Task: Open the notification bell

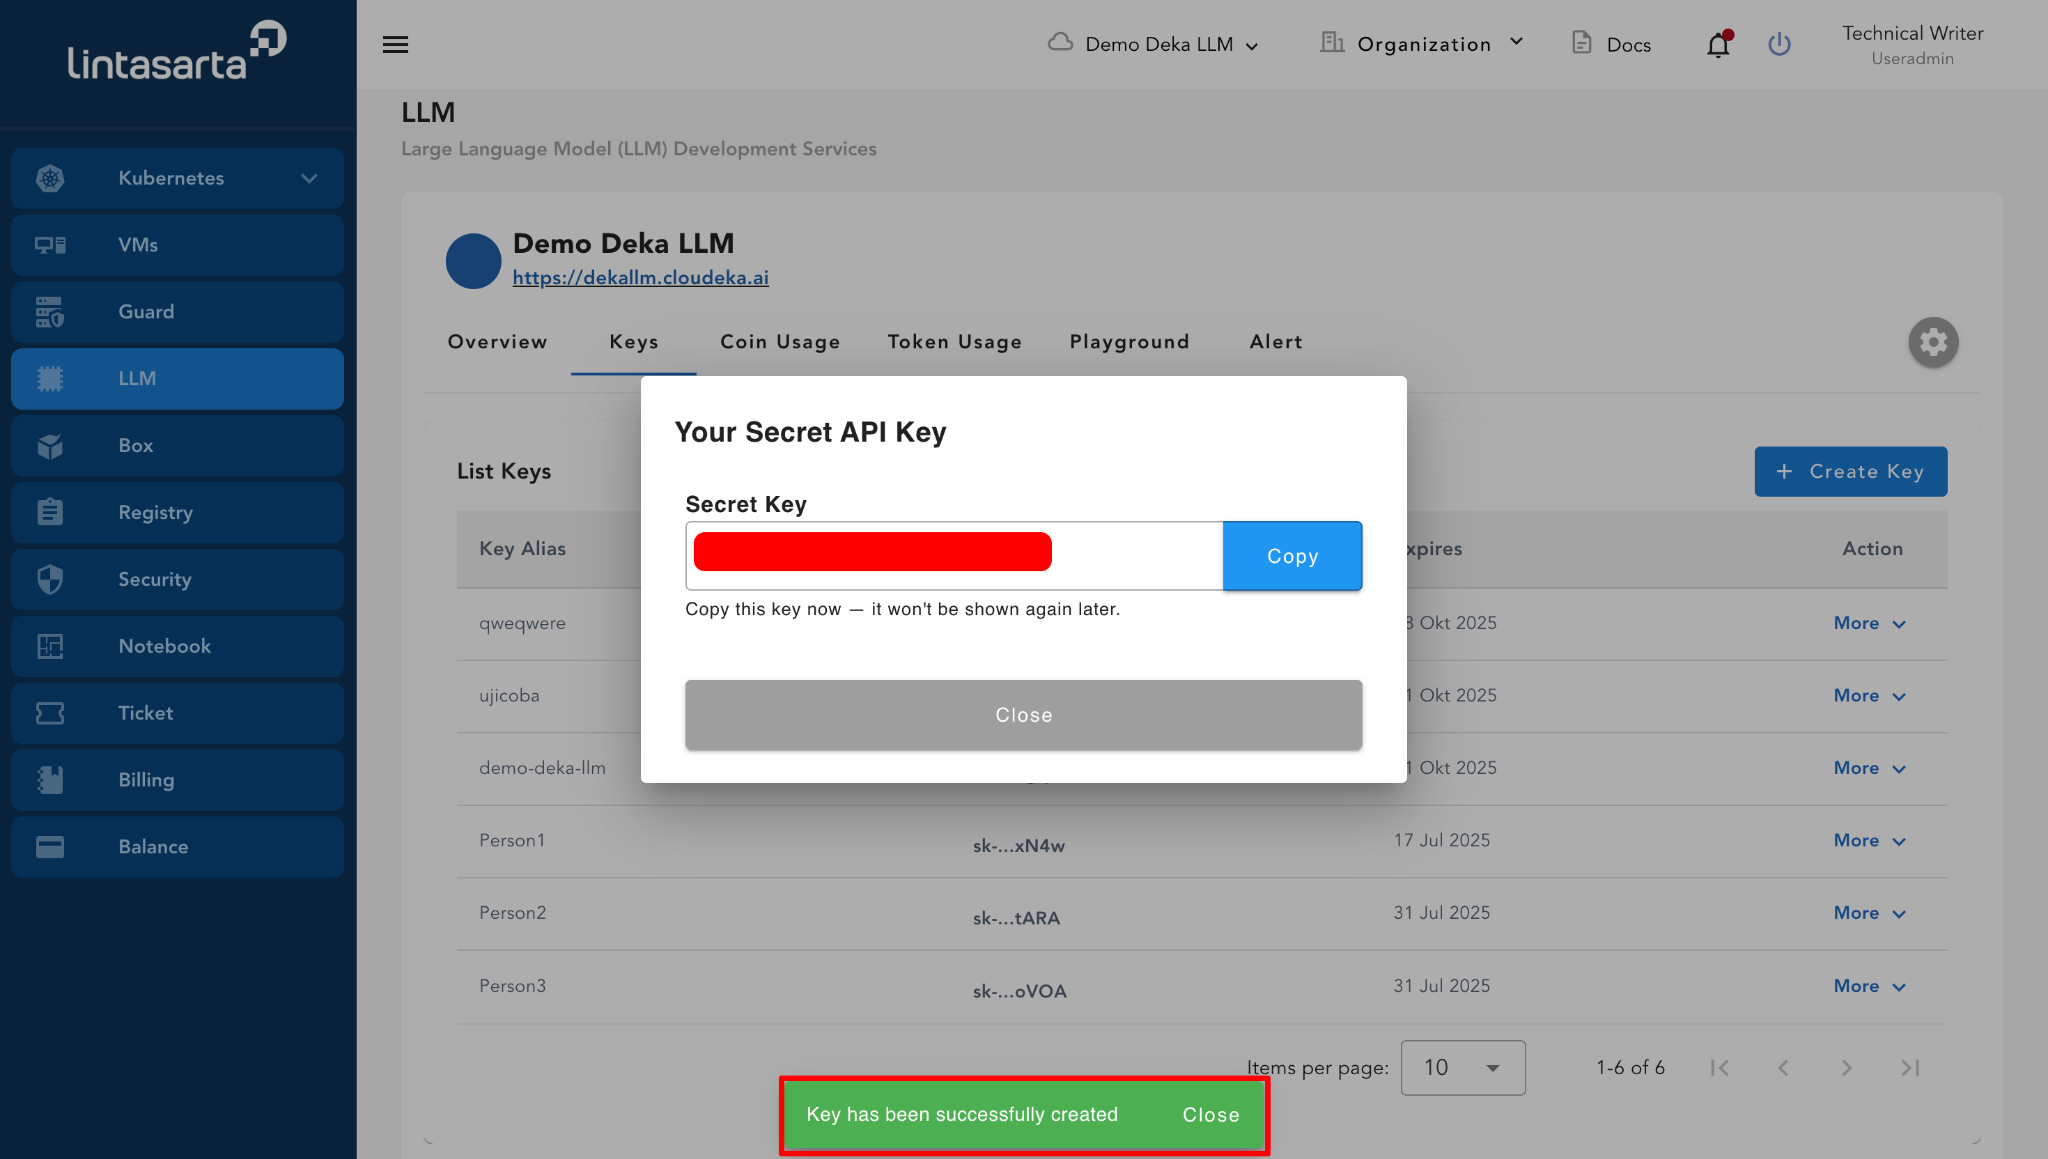Action: tap(1718, 45)
